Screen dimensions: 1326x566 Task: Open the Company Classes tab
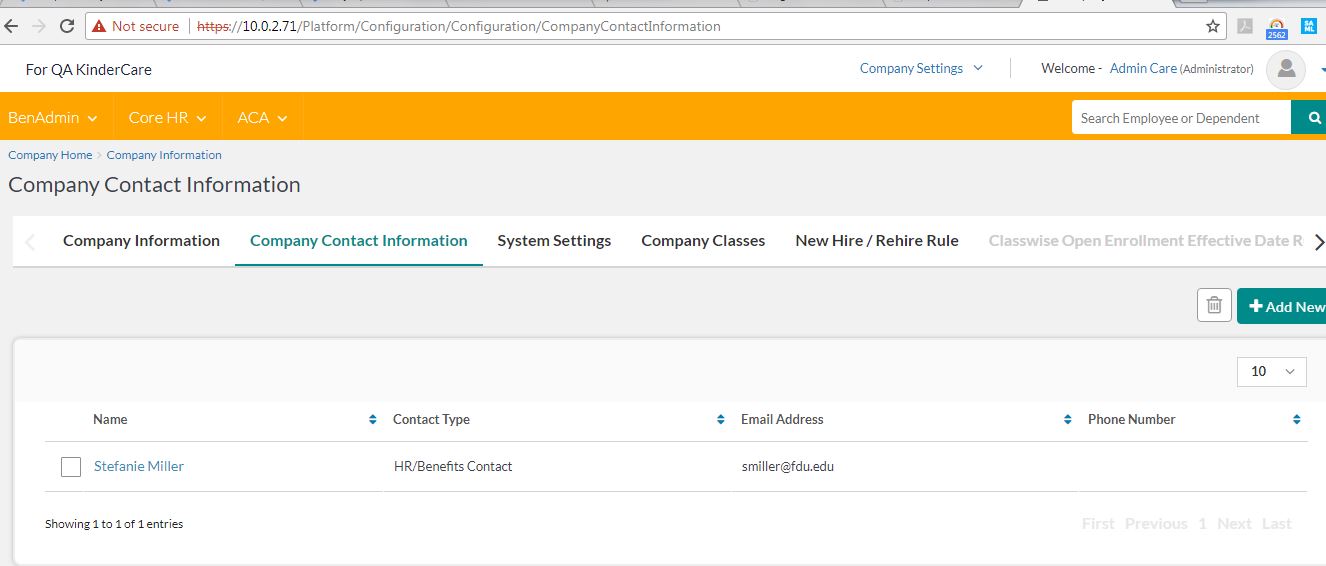703,241
